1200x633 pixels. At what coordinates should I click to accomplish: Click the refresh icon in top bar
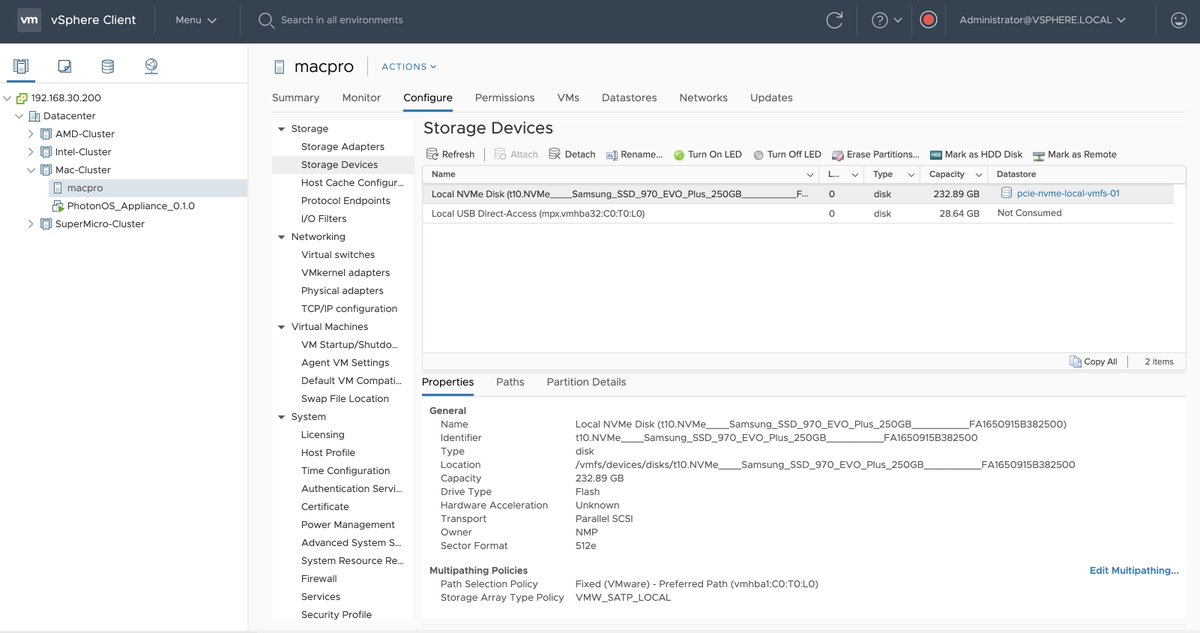834,20
